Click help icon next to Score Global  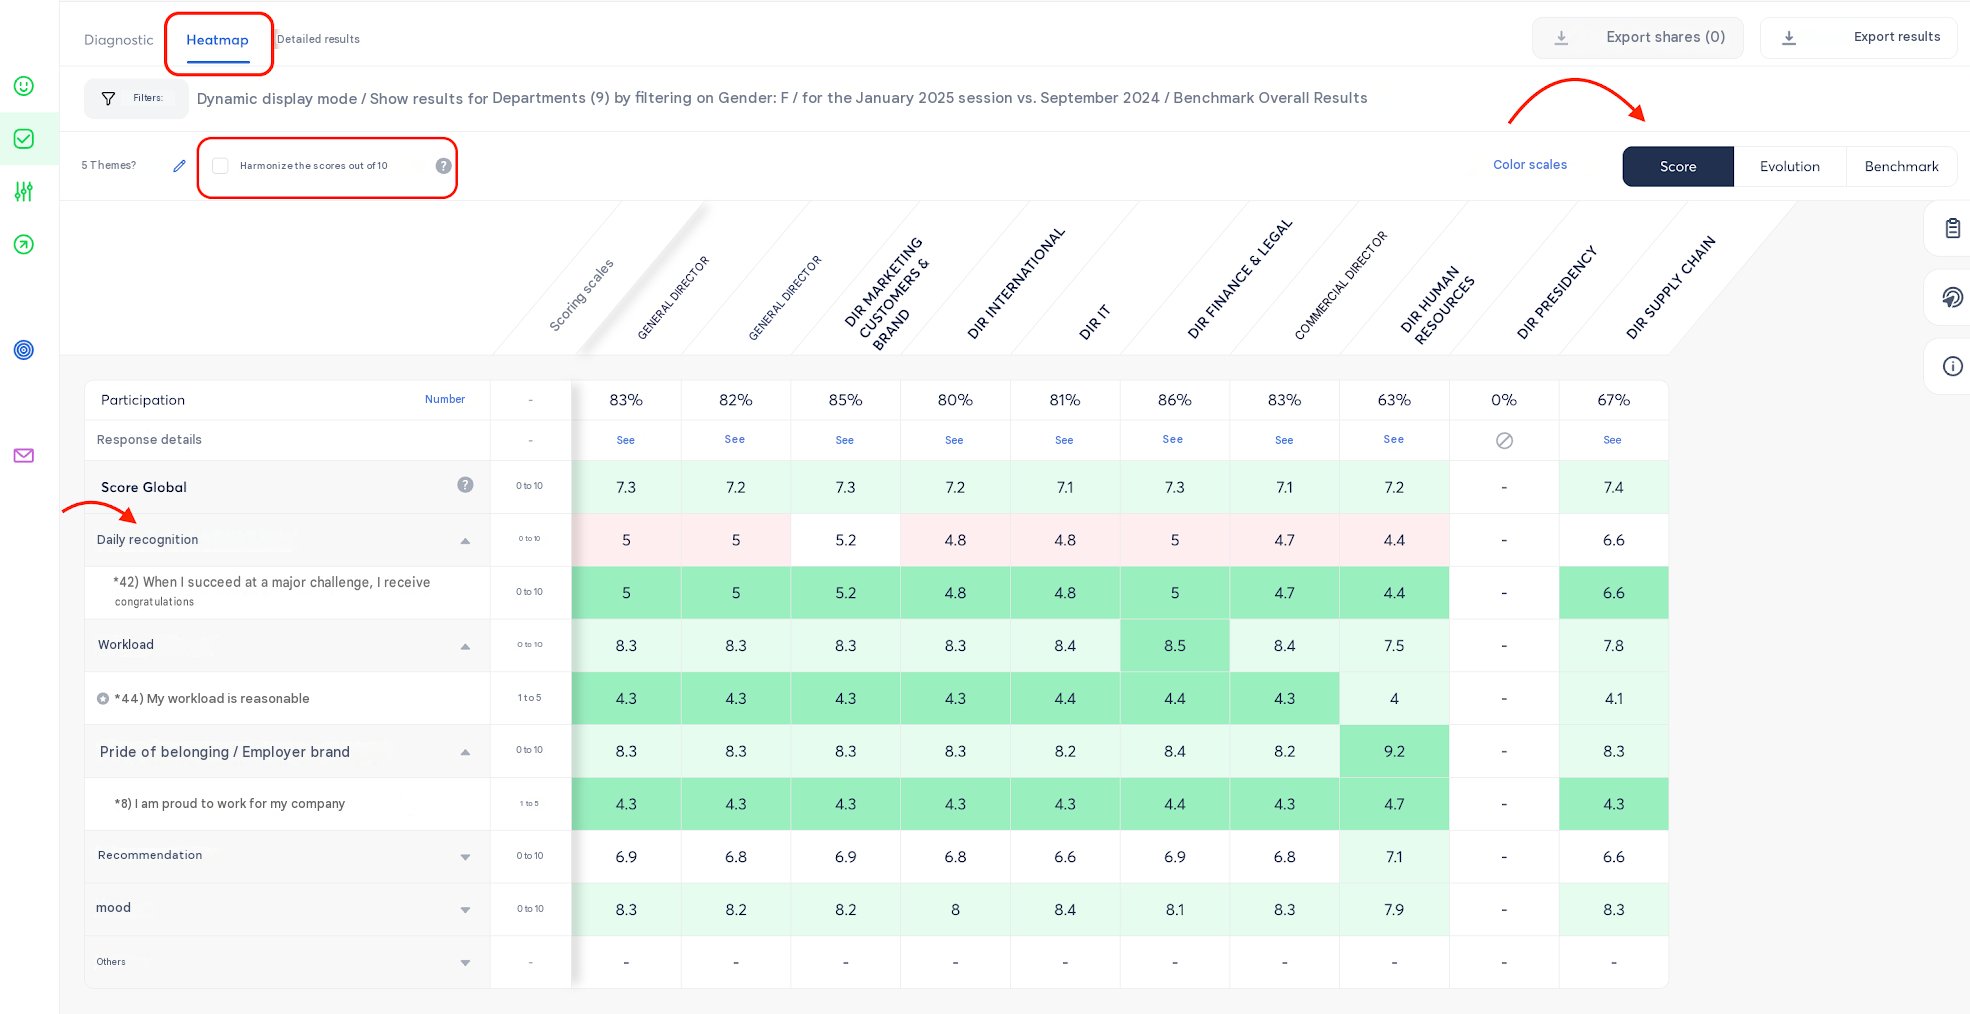[465, 485]
